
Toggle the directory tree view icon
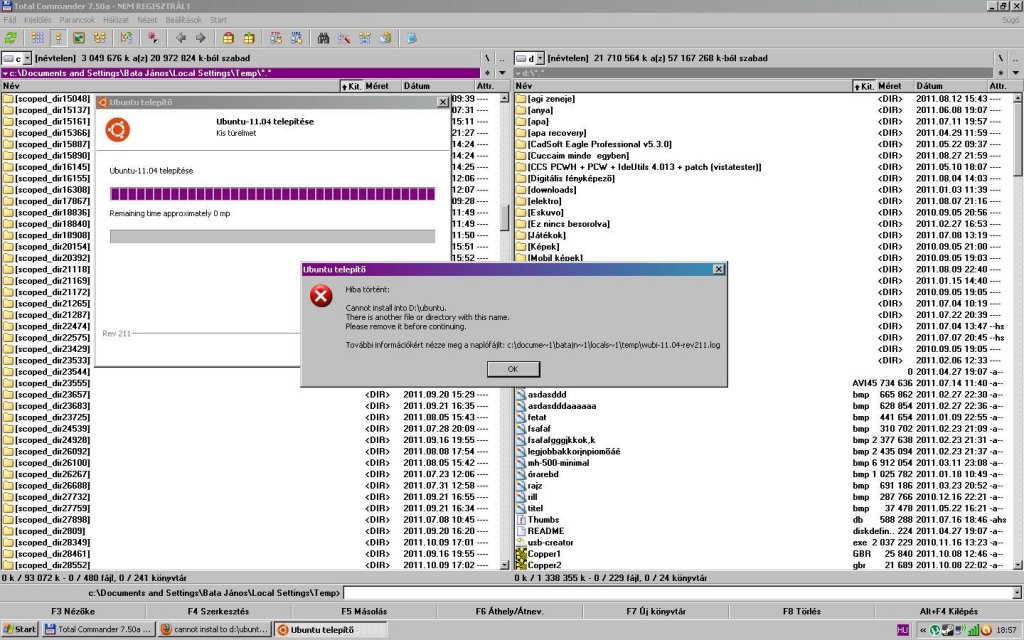click(100, 38)
